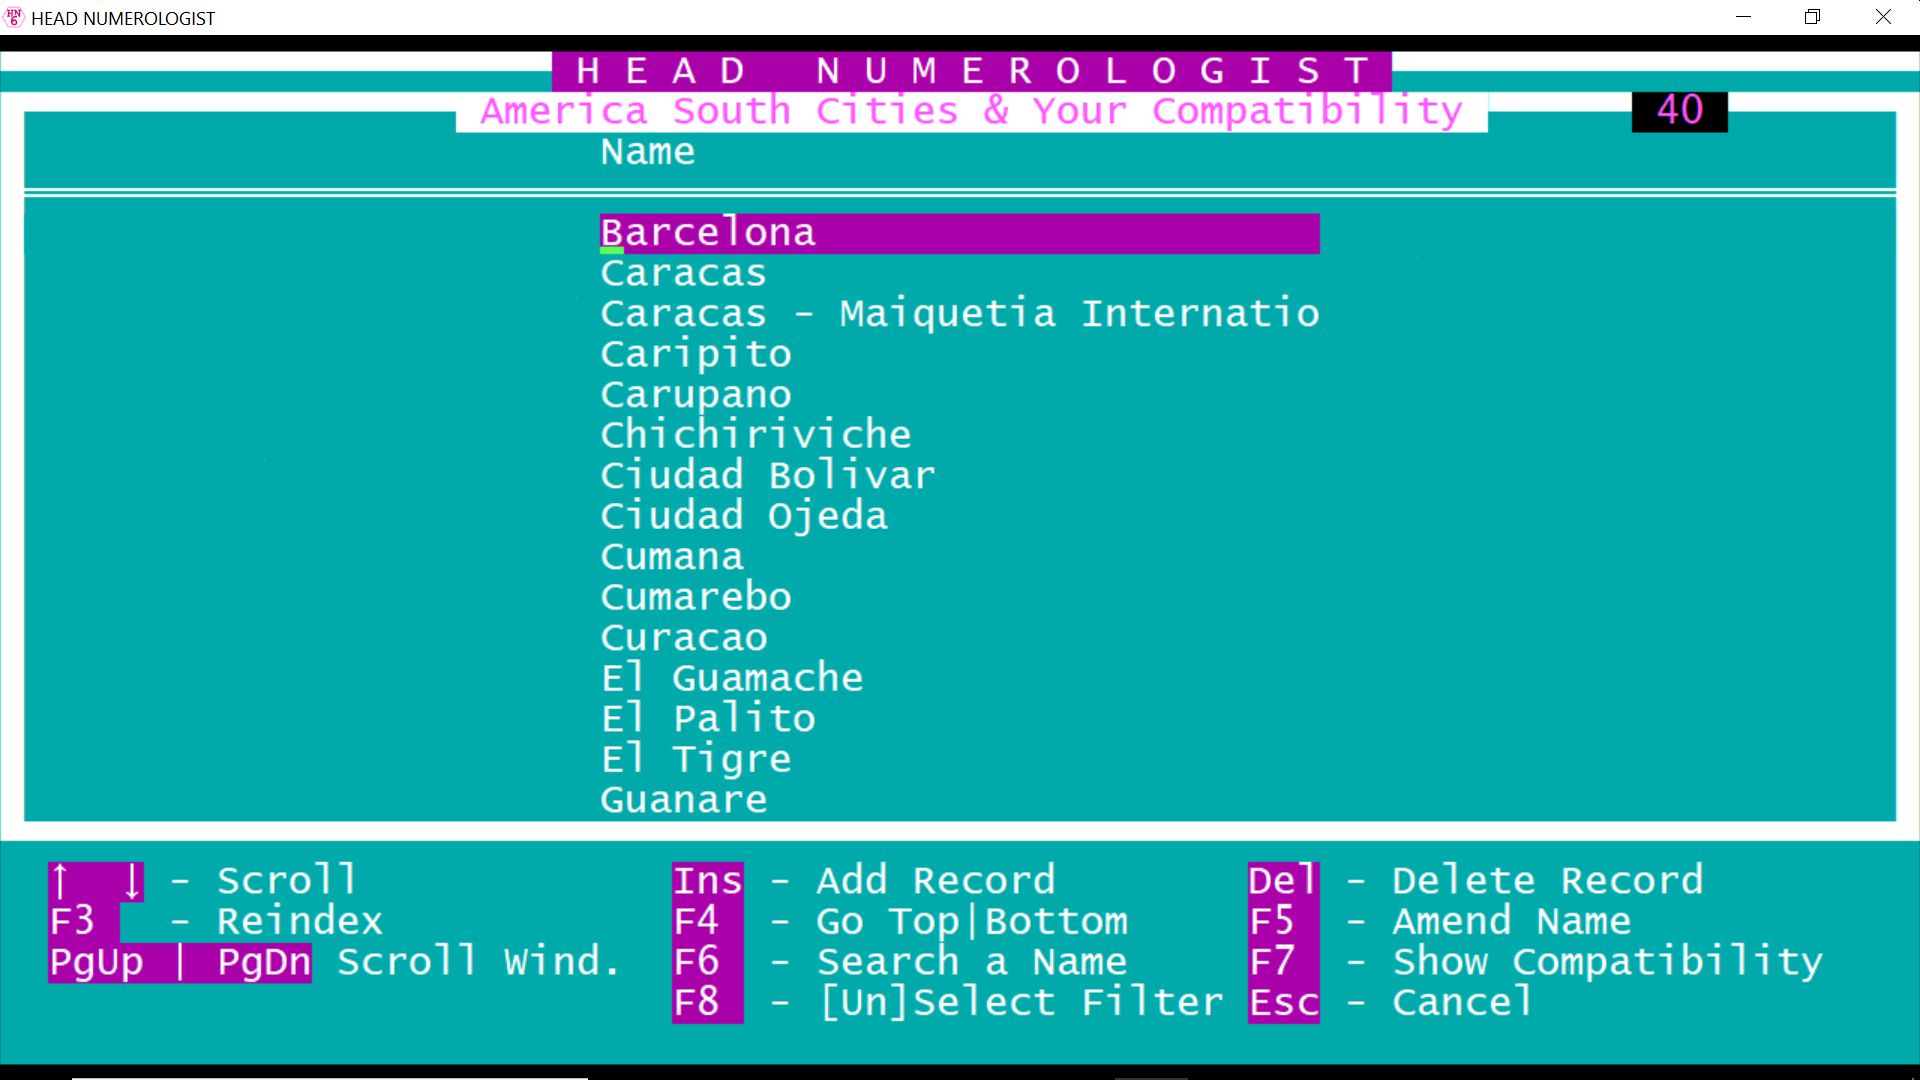Click F5 to amend the name

(1284, 922)
